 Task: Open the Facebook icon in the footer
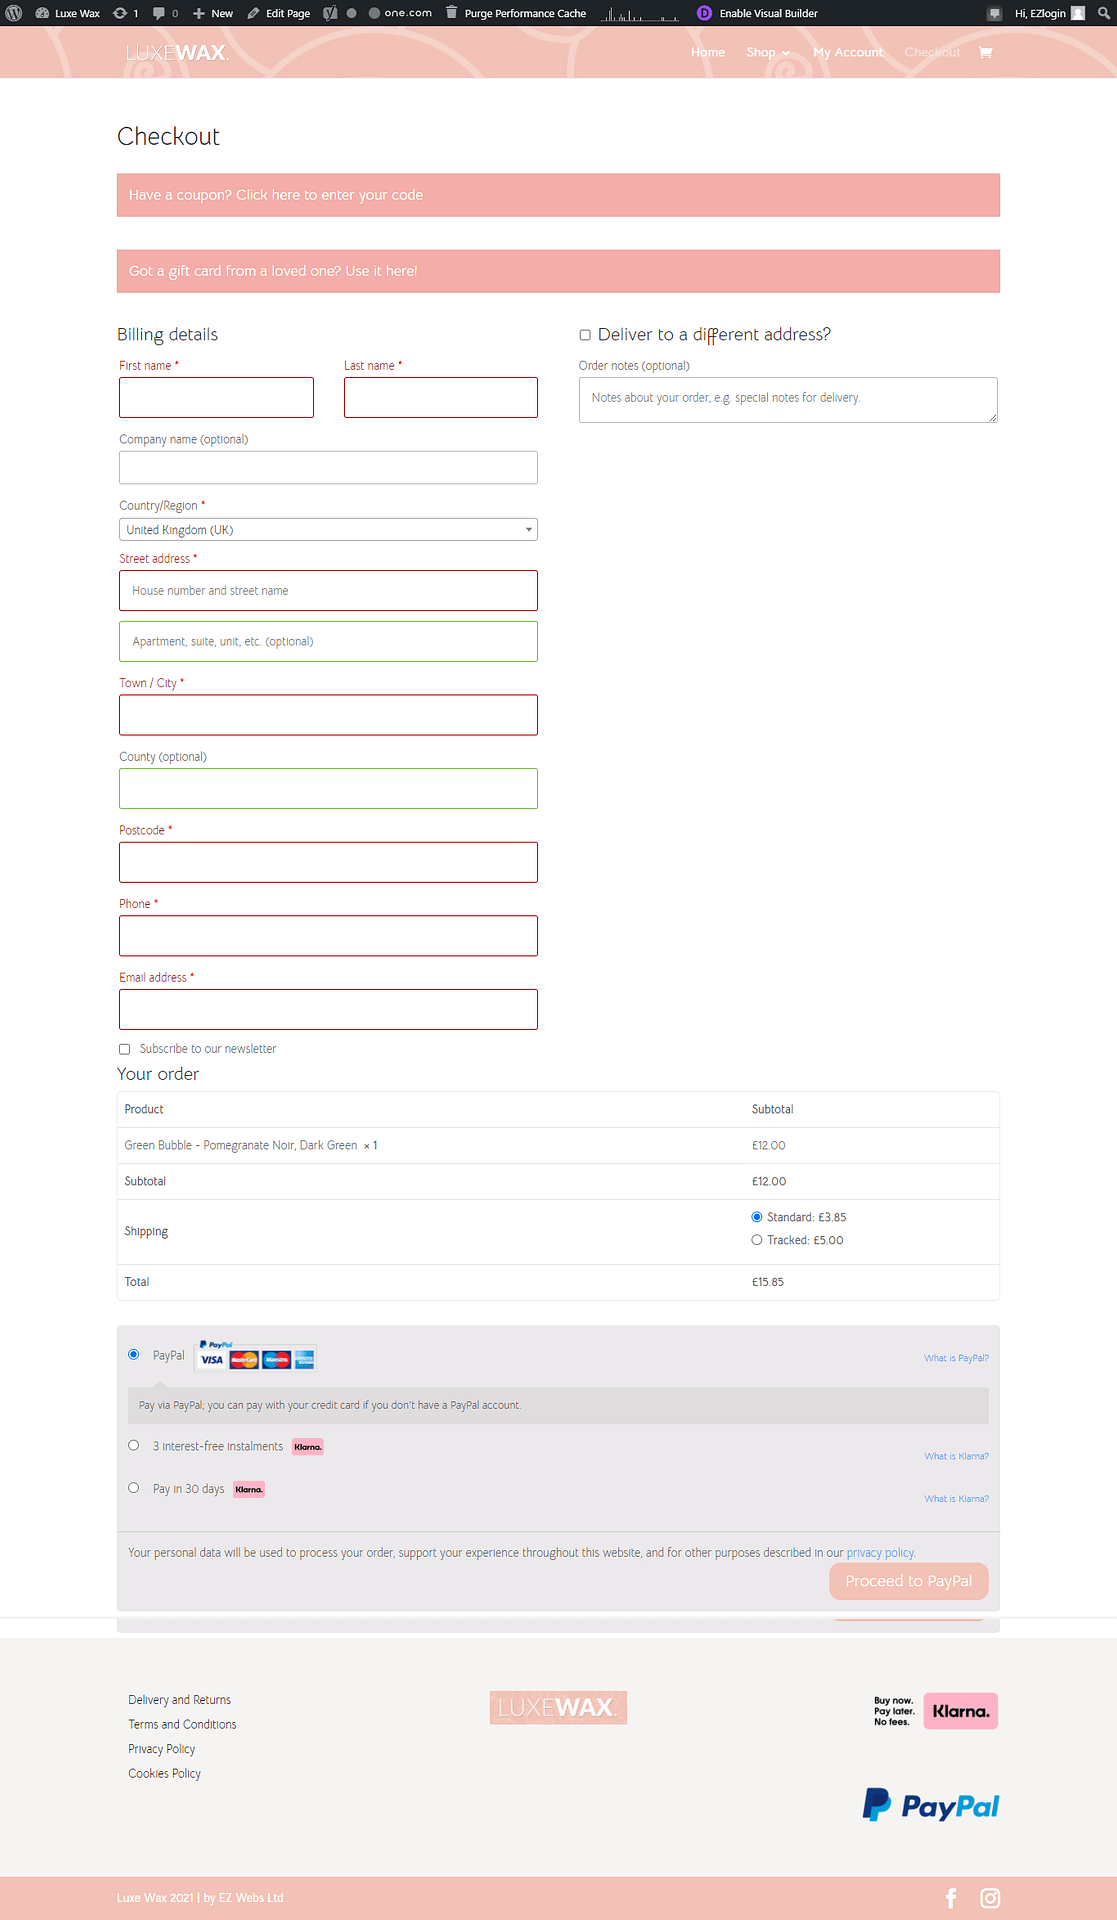coord(951,1898)
